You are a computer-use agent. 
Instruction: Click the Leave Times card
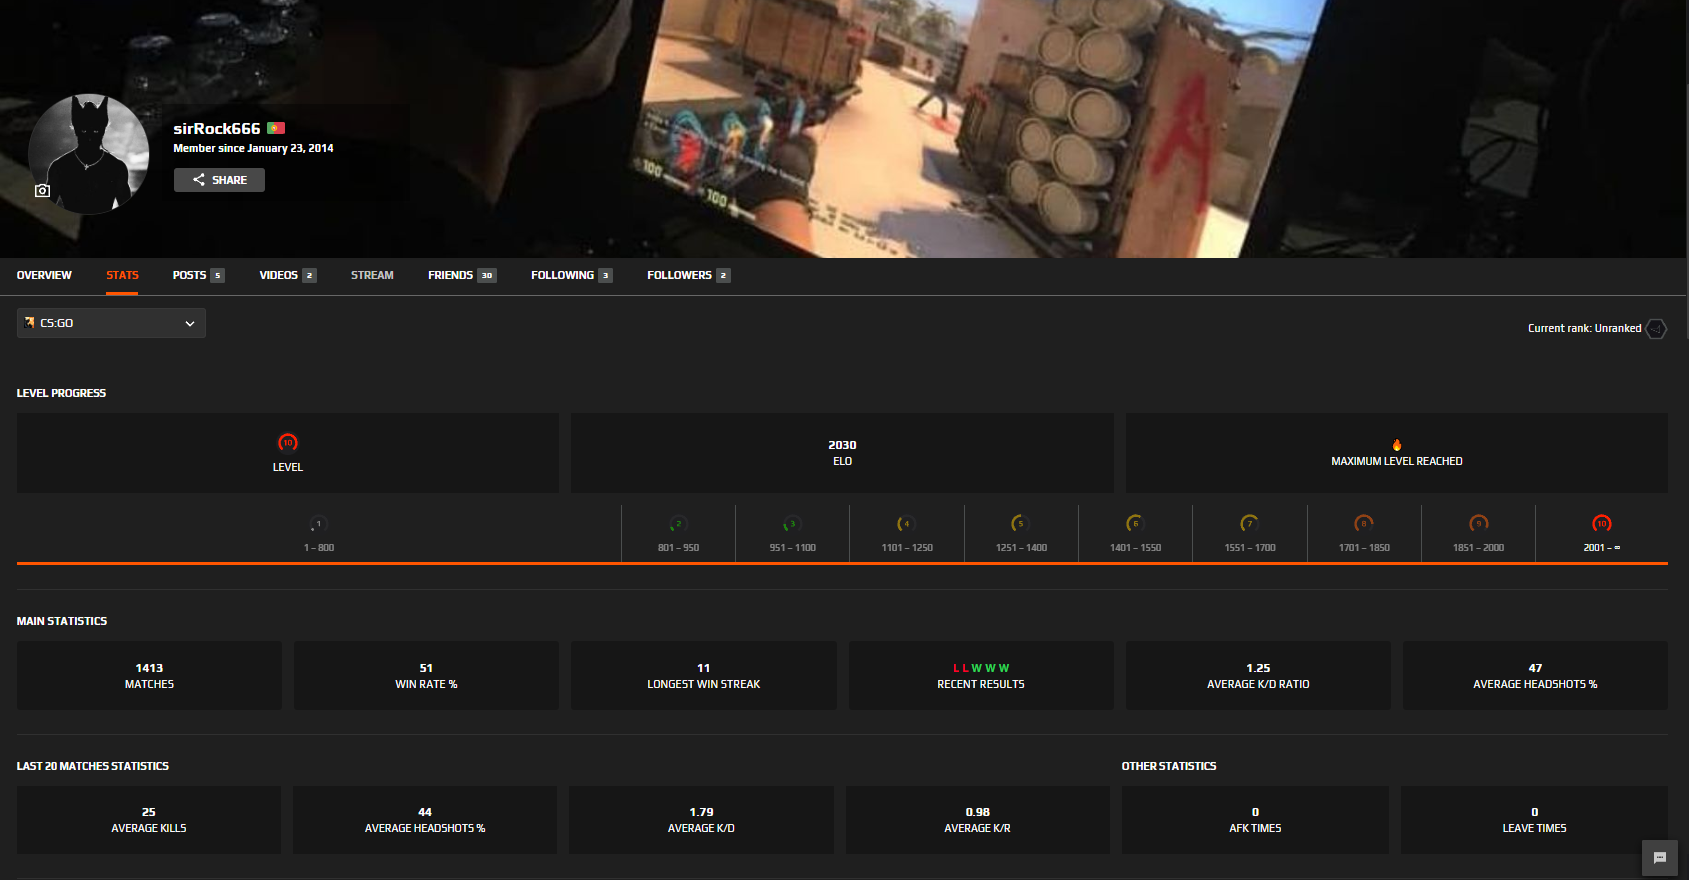coord(1534,820)
